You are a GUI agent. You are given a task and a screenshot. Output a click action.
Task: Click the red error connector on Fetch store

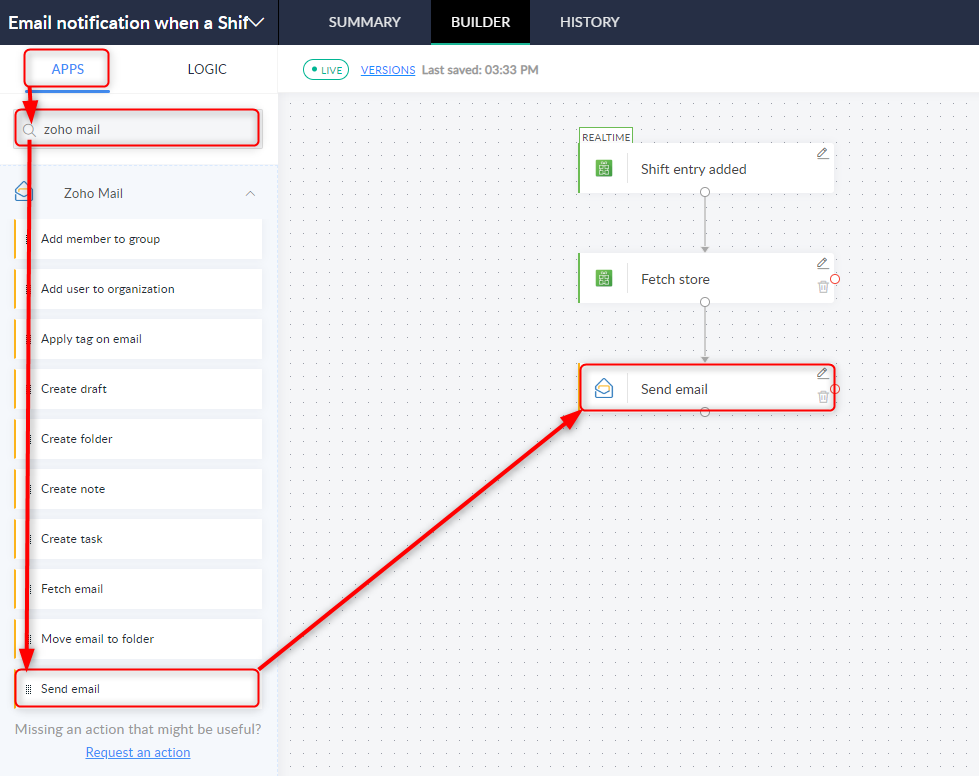pos(834,279)
